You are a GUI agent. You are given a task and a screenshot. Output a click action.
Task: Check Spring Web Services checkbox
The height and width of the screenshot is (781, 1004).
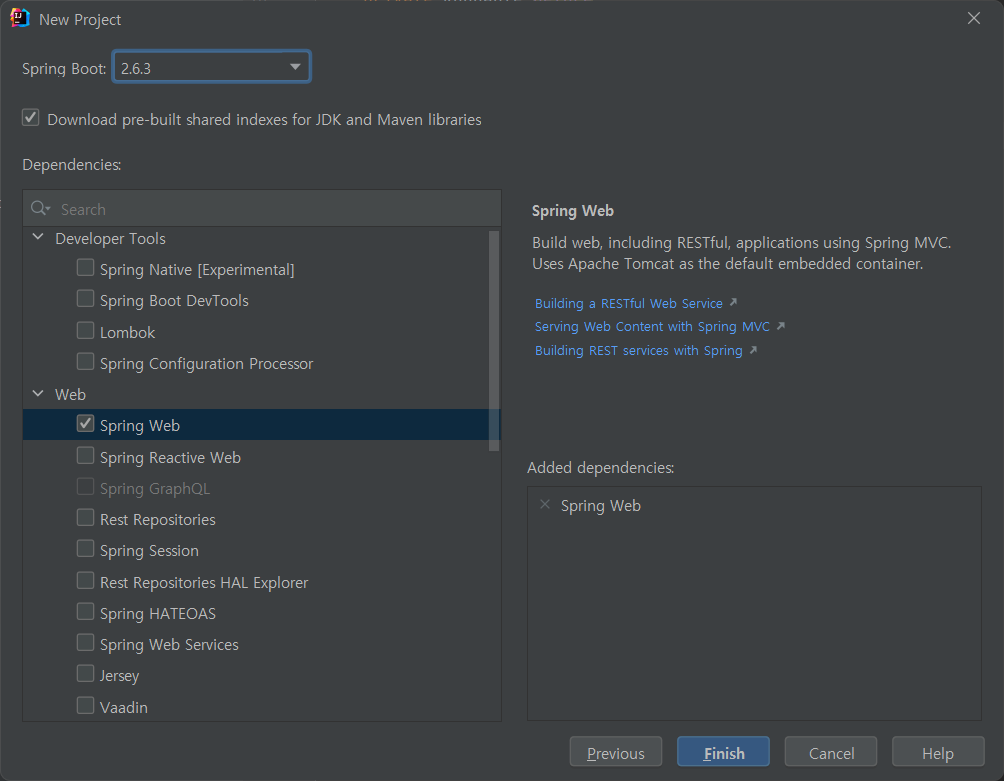[85, 642]
